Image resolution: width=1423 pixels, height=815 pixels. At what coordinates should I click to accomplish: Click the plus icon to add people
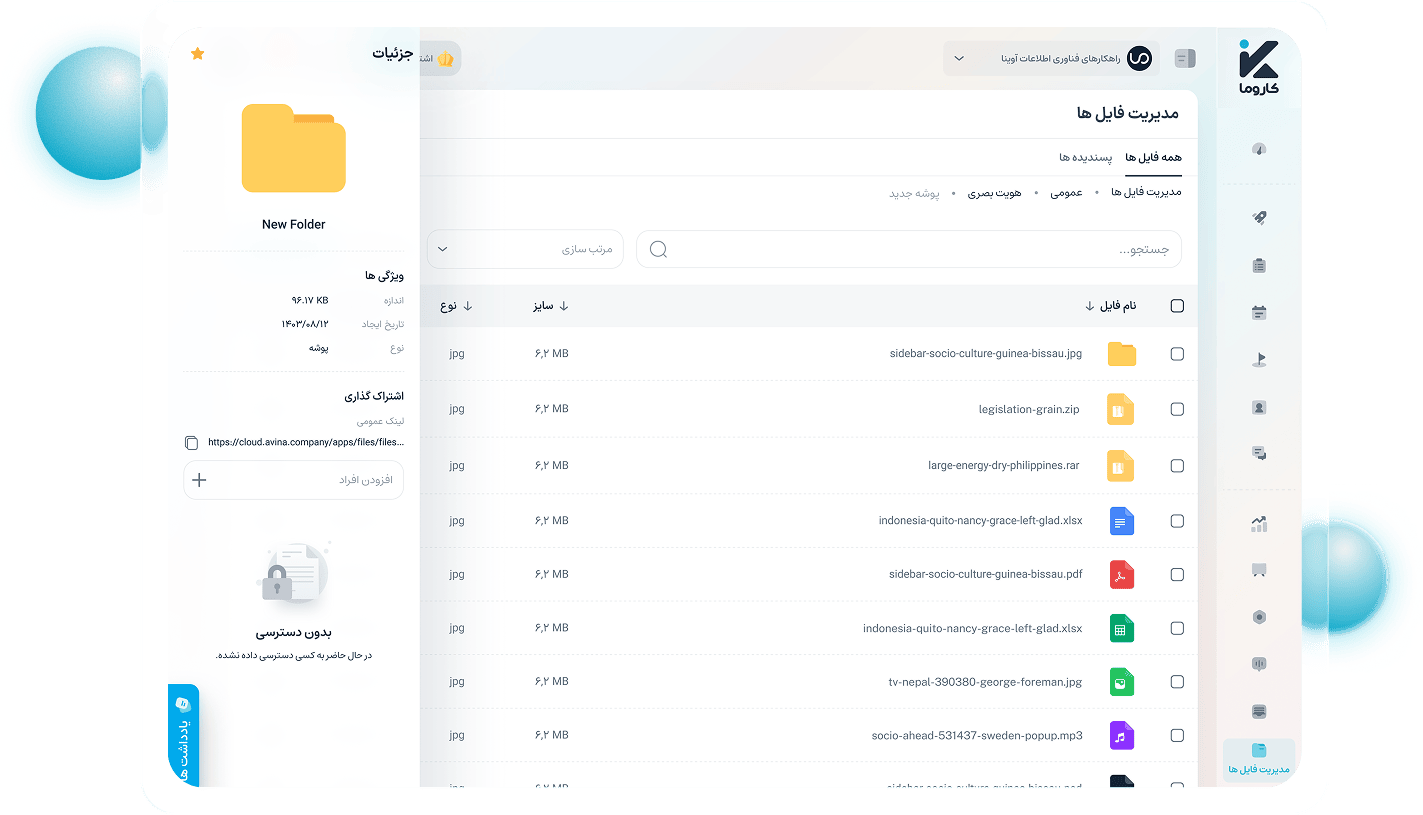pyautogui.click(x=199, y=480)
